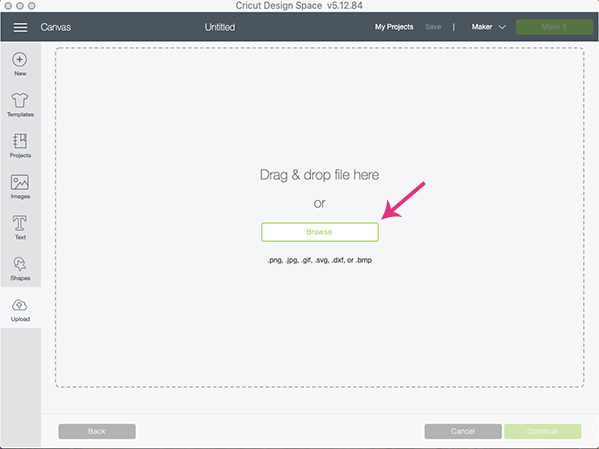Click the macOS close window button
The width and height of the screenshot is (599, 449).
point(8,6)
